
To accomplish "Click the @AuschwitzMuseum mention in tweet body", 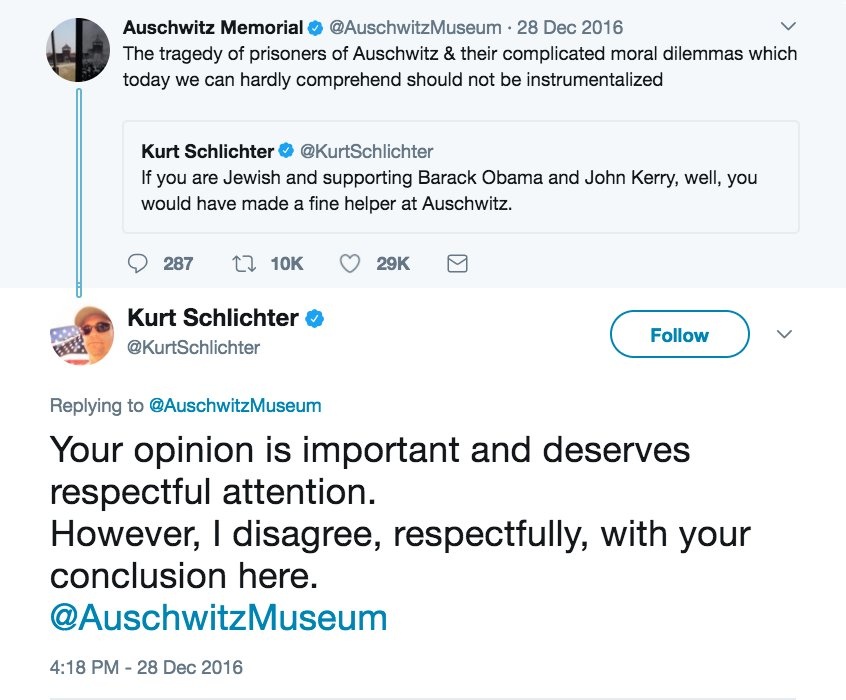I will pos(218,617).
